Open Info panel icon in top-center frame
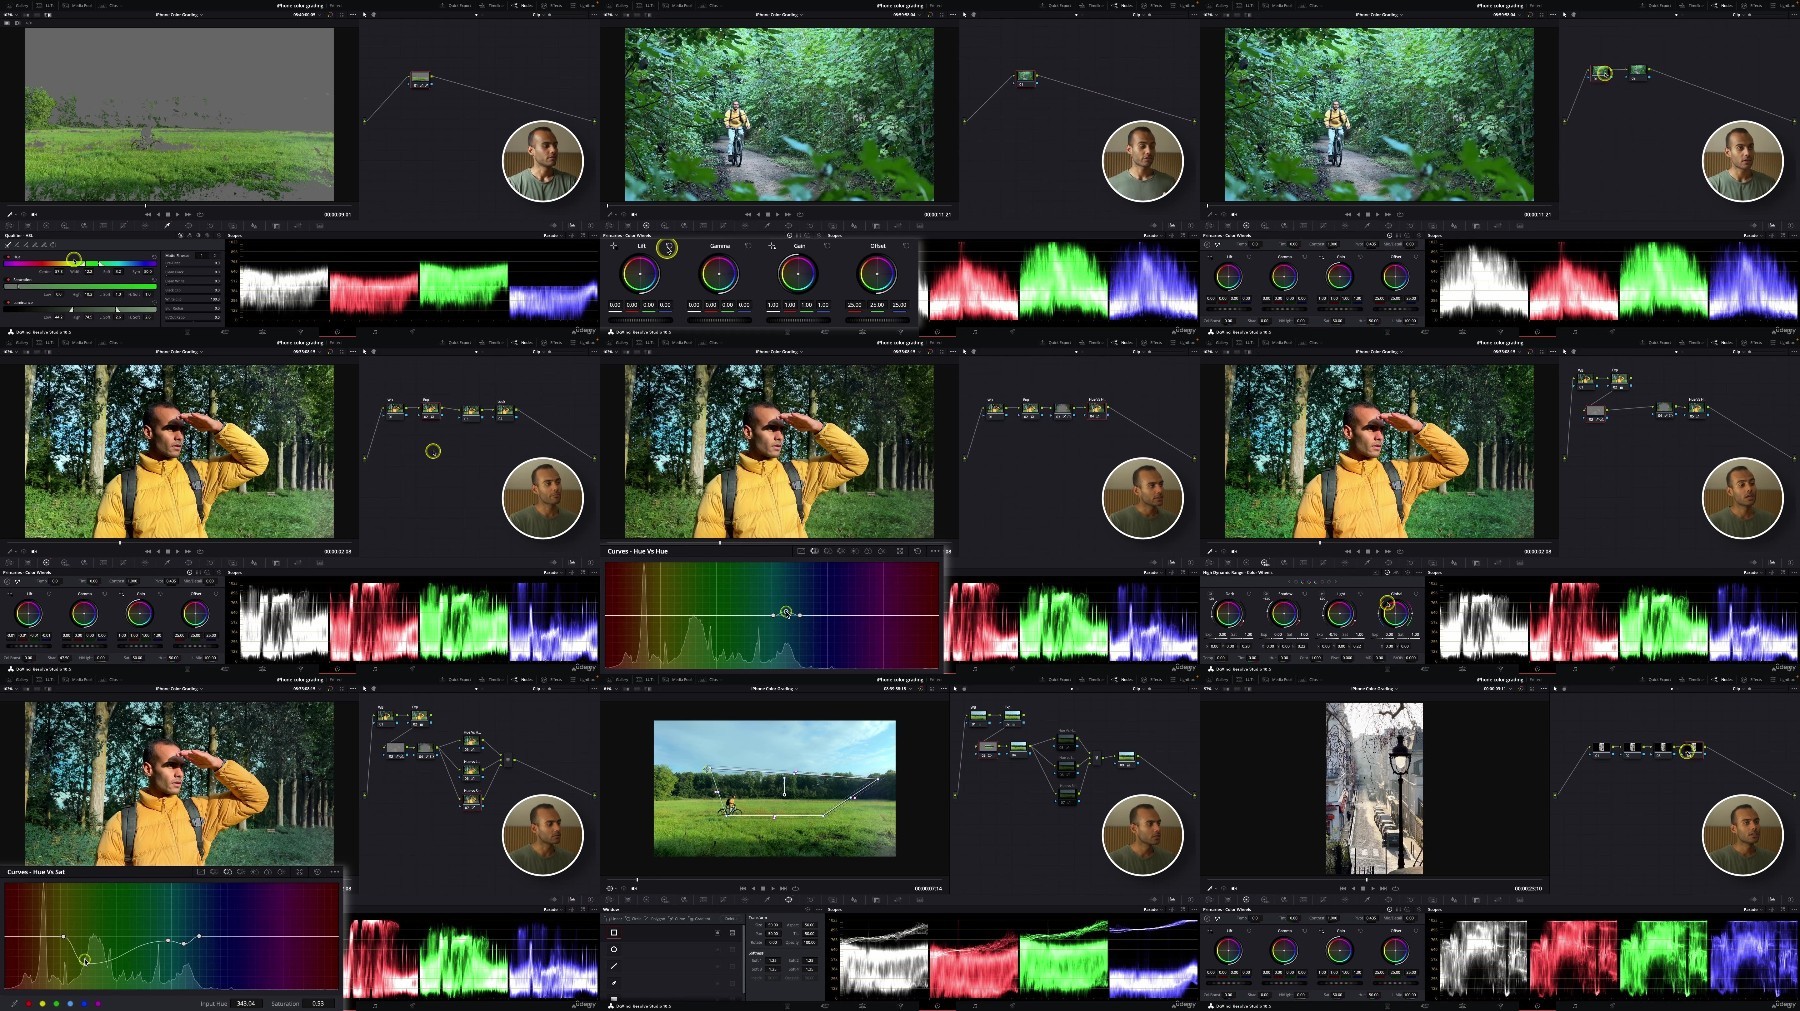Screen dimensions: 1800x1011 tap(1190, 225)
